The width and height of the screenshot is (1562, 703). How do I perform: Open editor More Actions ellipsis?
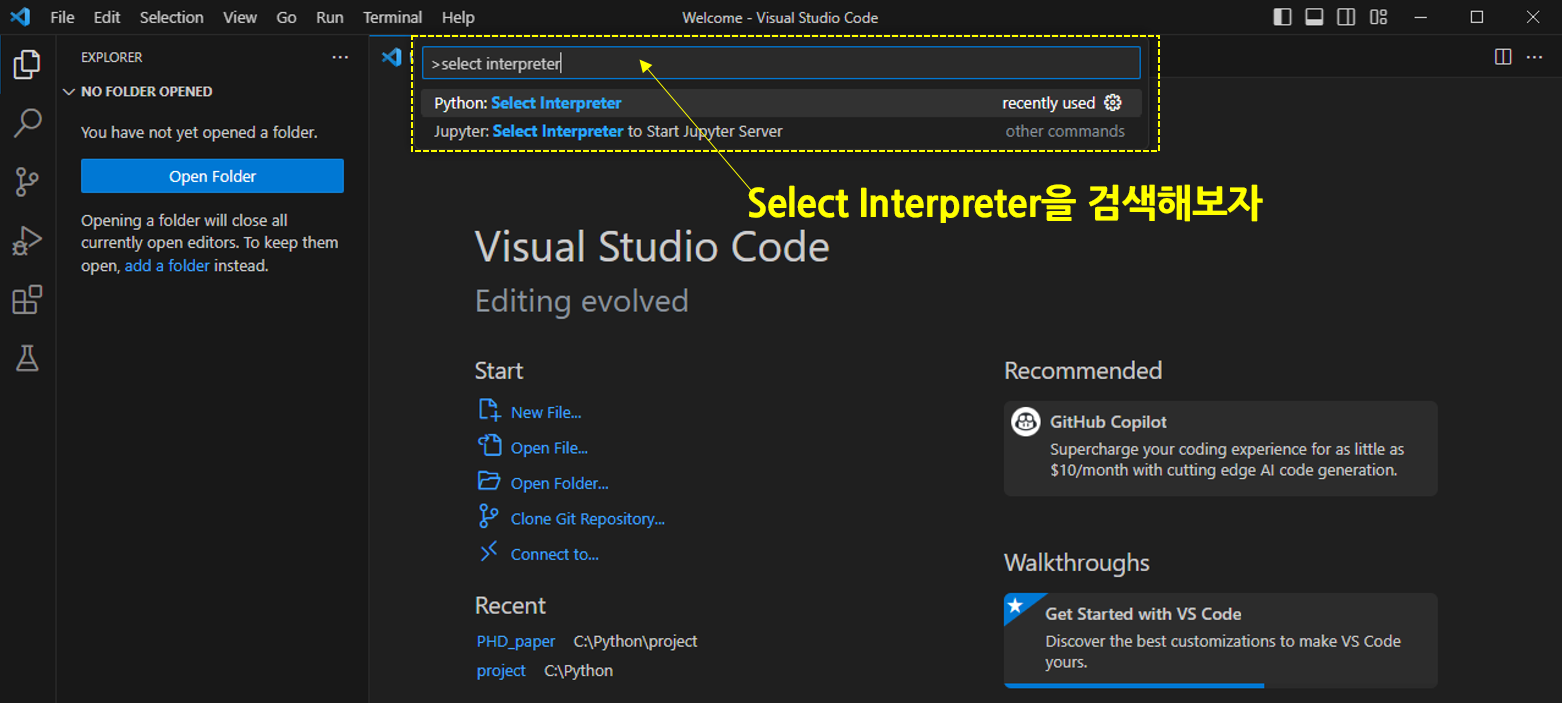pos(1534,57)
